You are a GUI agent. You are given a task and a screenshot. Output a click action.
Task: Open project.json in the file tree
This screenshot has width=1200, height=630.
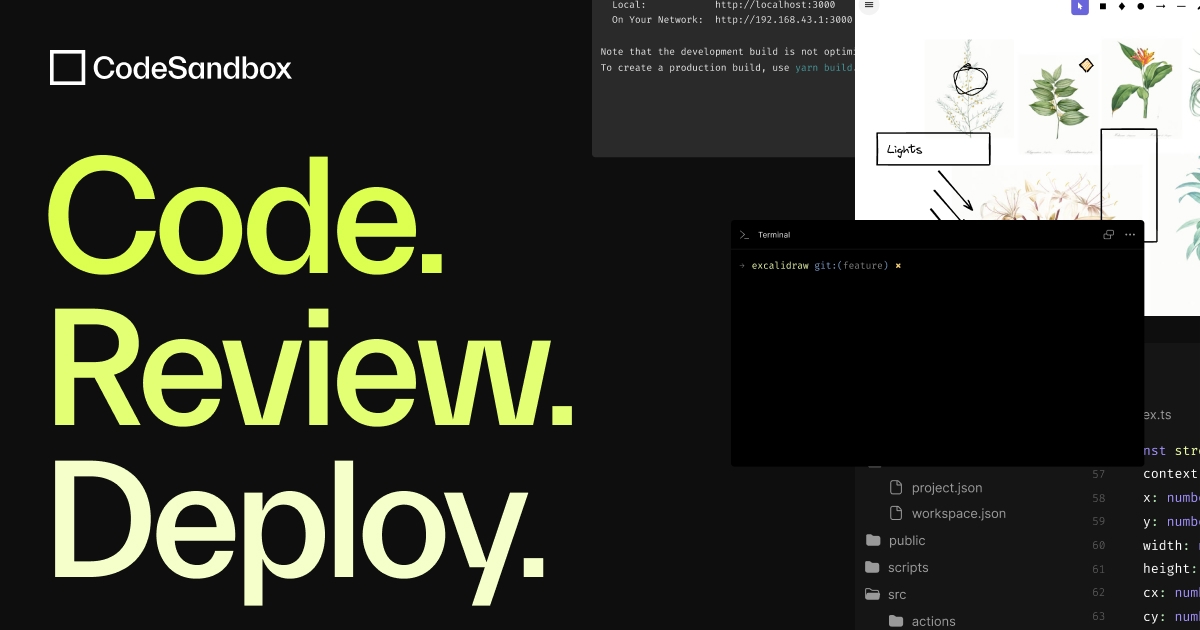946,488
